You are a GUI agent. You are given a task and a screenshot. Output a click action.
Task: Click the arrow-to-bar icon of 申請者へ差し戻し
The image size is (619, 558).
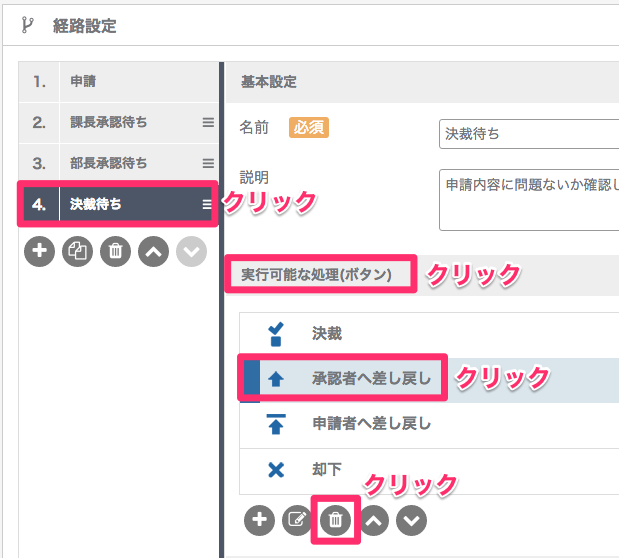(x=276, y=424)
